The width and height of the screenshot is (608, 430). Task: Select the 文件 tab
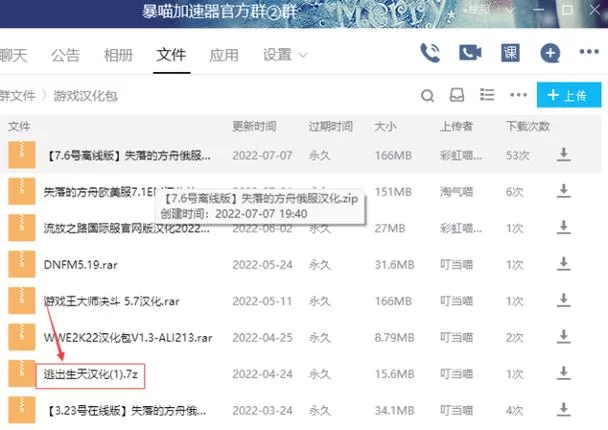pos(171,55)
